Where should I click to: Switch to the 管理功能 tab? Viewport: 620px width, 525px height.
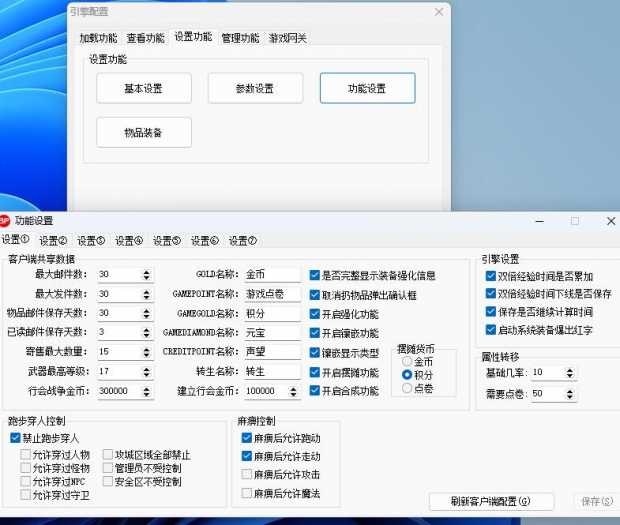pos(240,38)
